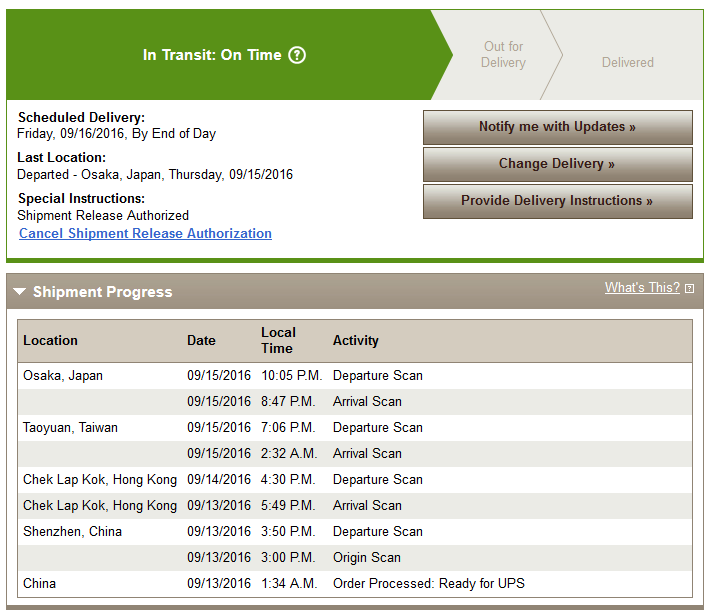This screenshot has width=710, height=616.
Task: Collapse the Shipment Progress triangle
Action: (19, 291)
